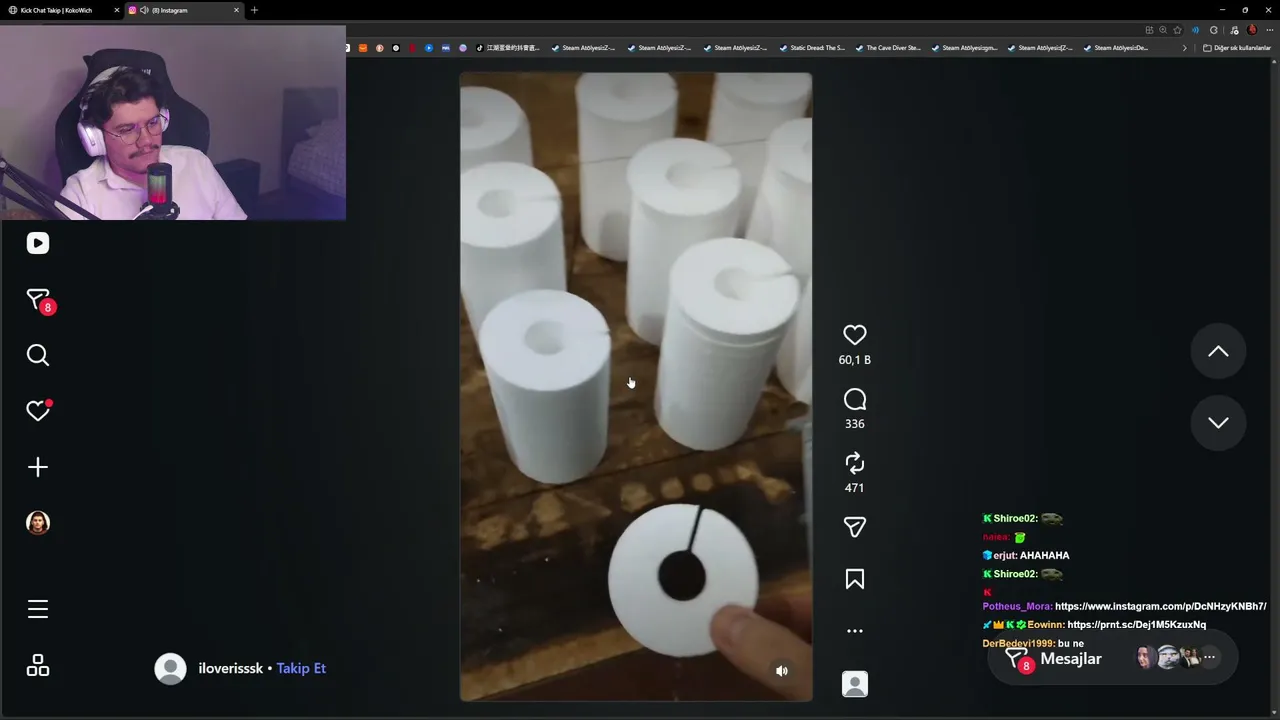Viewport: 1280px width, 720px height.
Task: Open iloverisssk's avatar beside the username
Action: [170, 669]
